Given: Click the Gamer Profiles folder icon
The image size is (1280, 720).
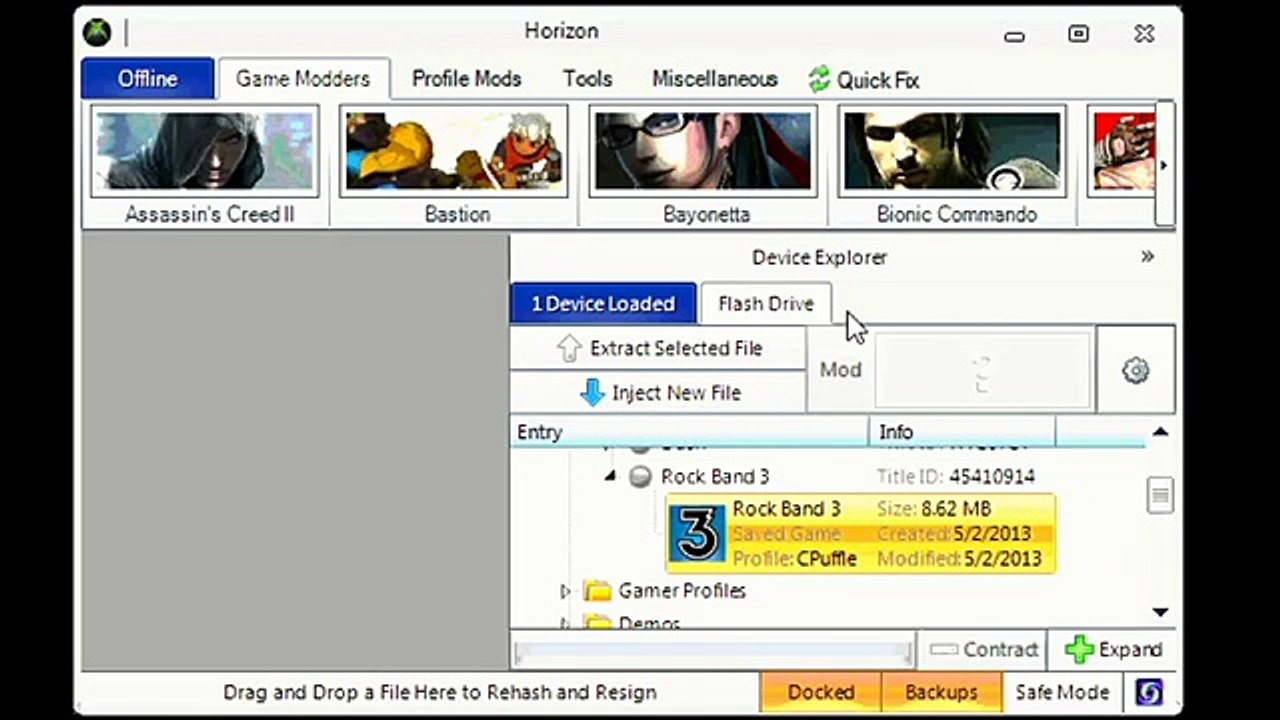Looking at the screenshot, I should [598, 591].
